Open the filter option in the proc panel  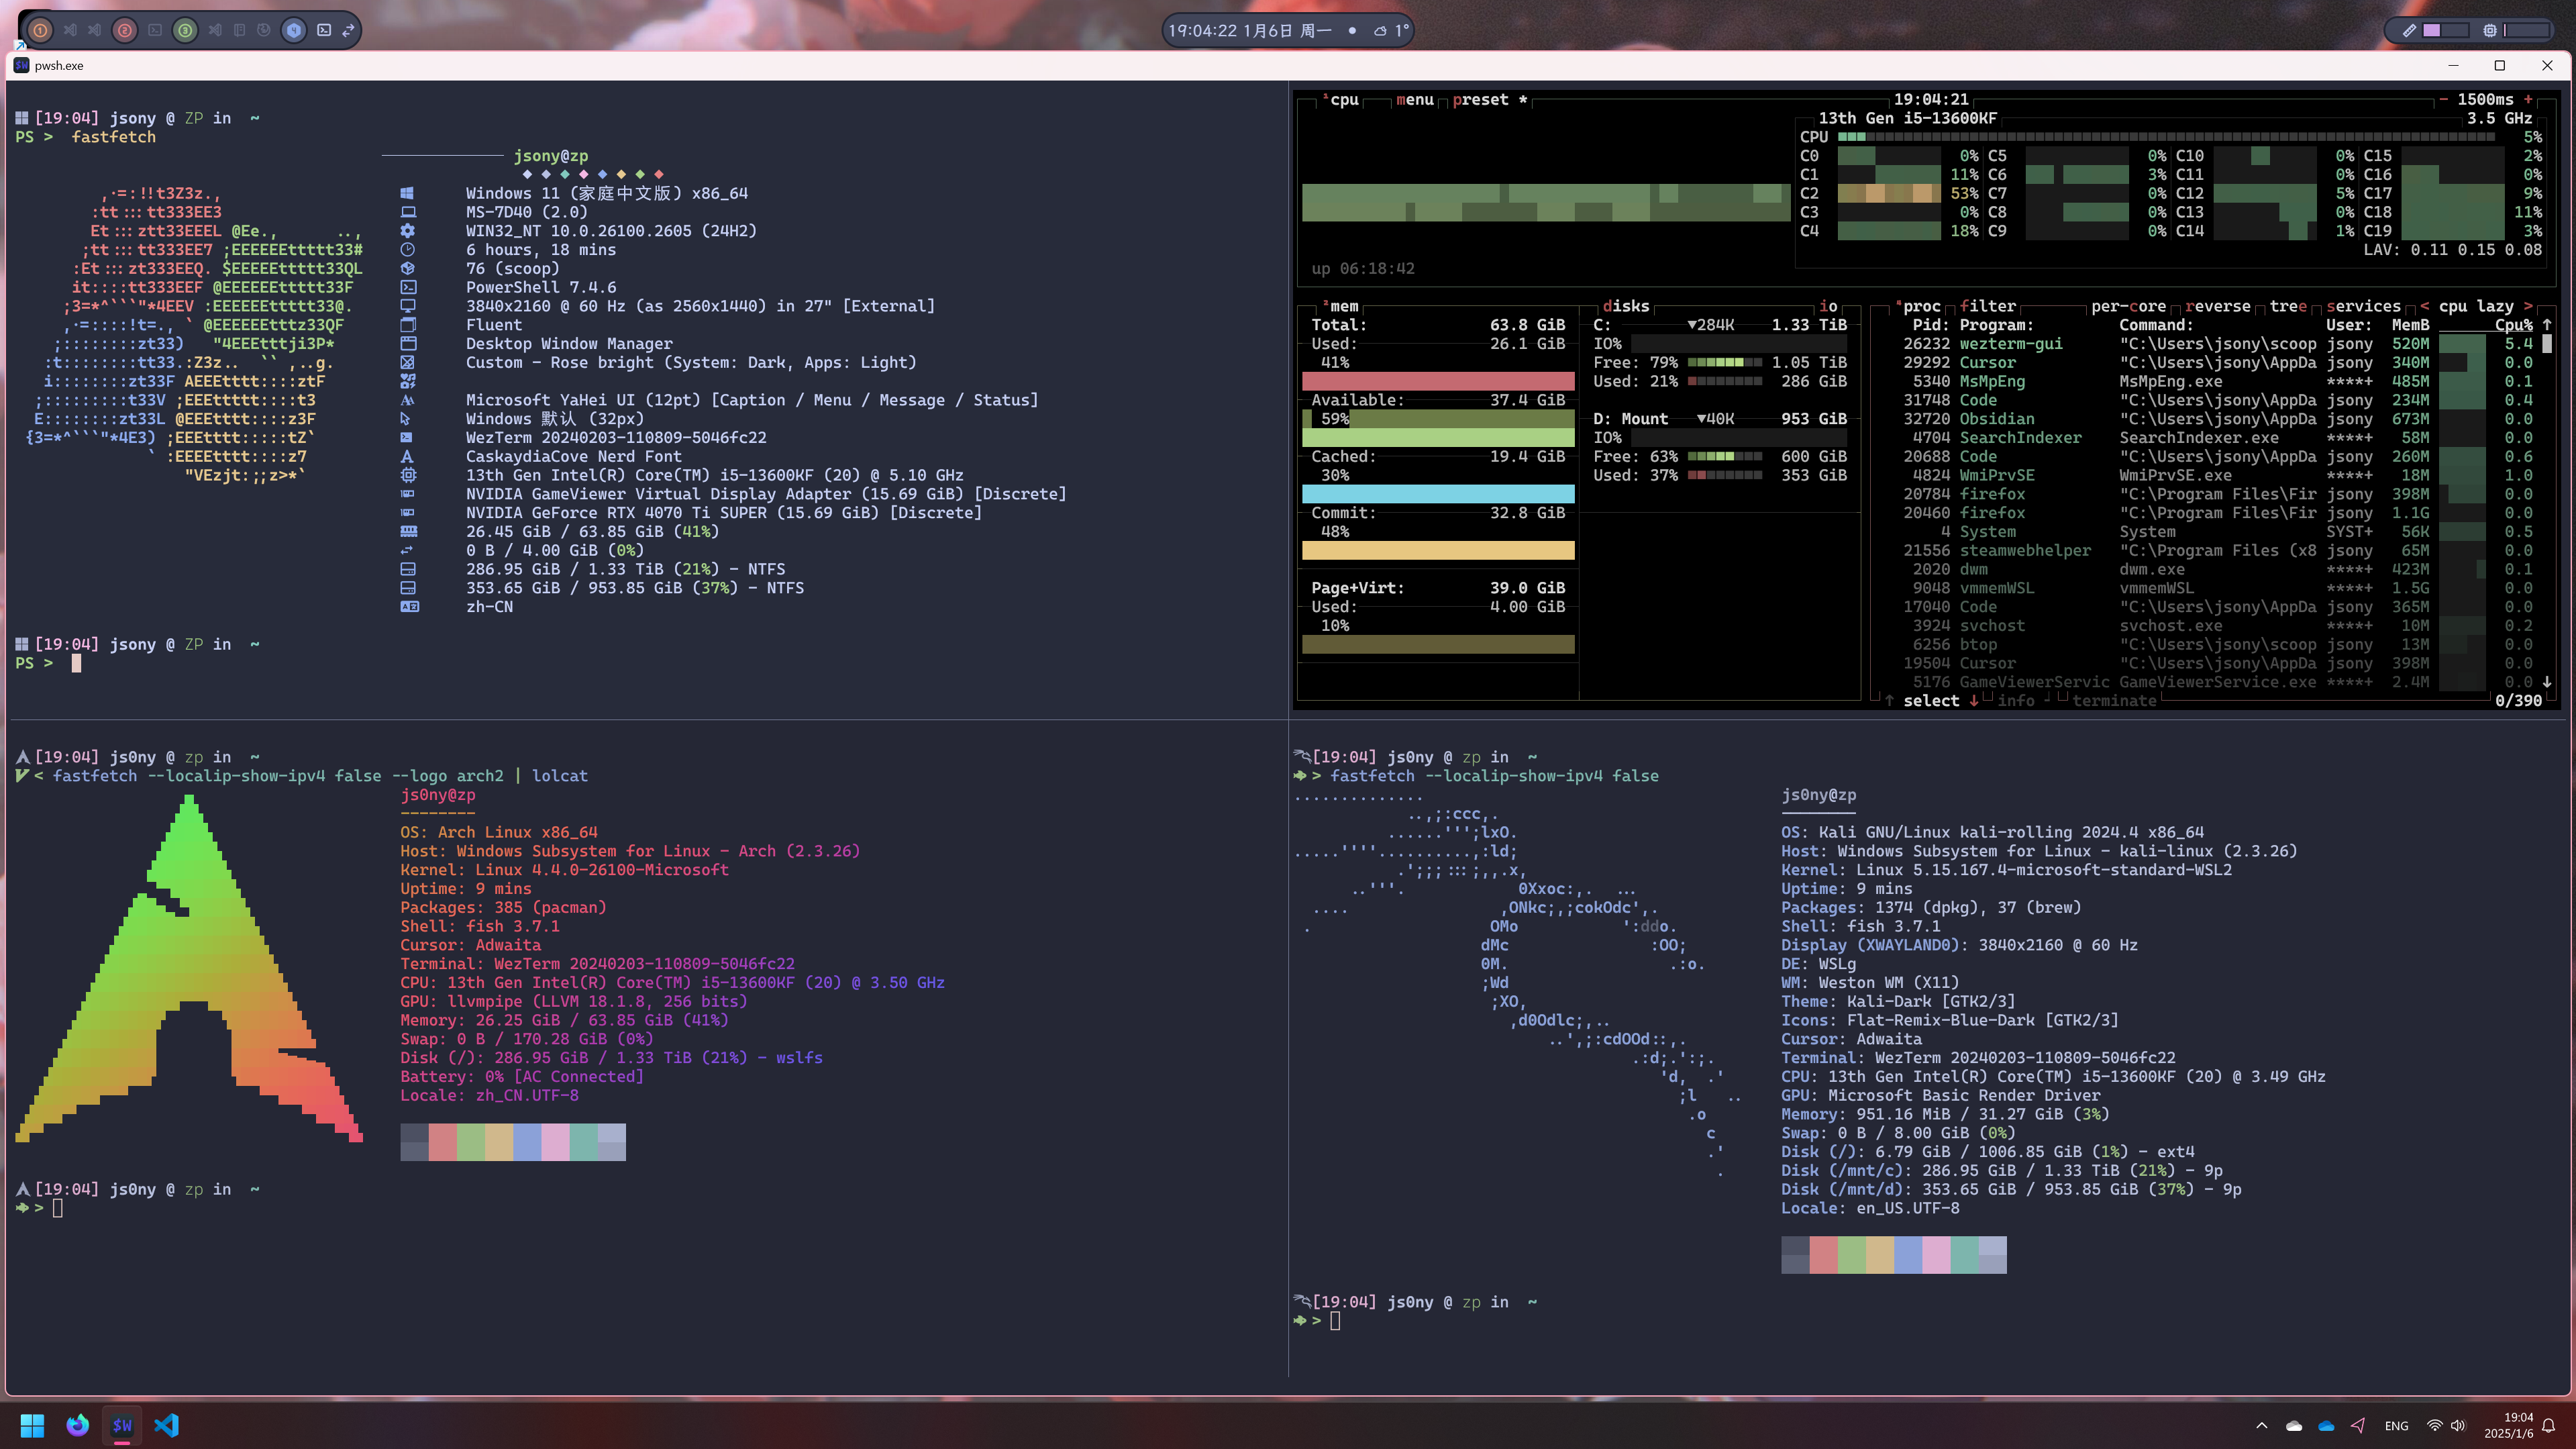point(1988,306)
